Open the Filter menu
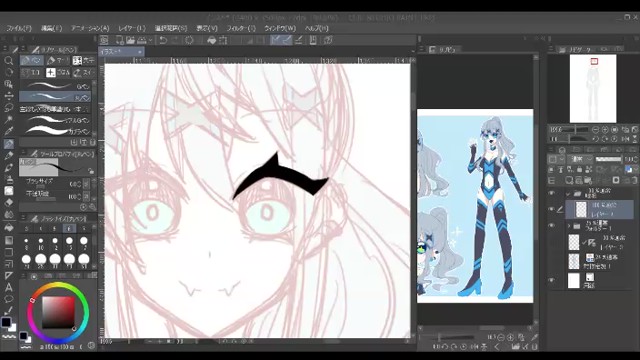Screen dimensions: 640x360 (x=241, y=28)
